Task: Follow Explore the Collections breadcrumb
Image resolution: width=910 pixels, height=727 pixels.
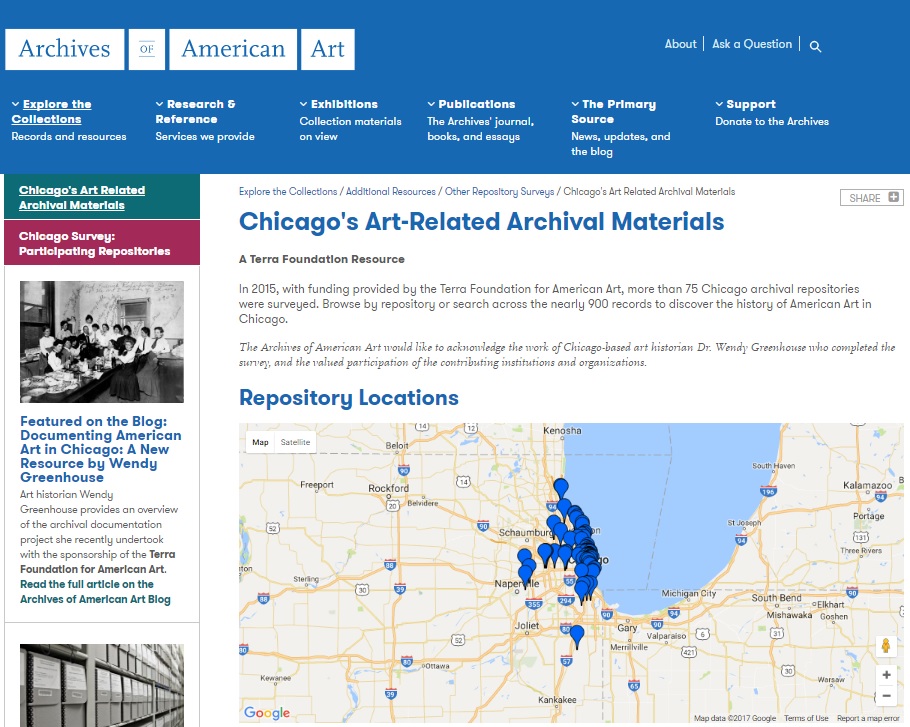Action: click(x=288, y=191)
